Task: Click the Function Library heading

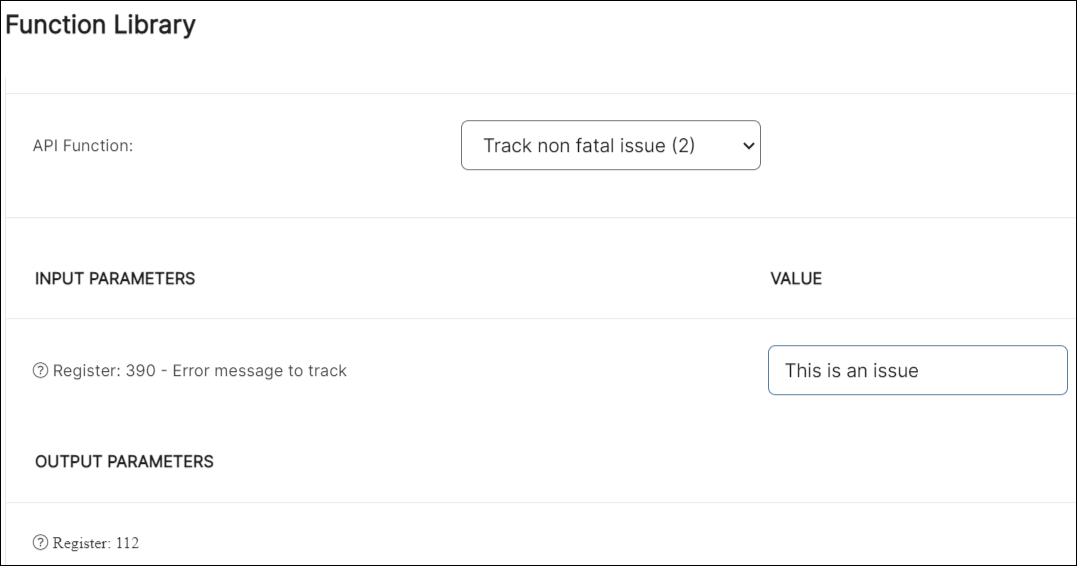Action: [100, 25]
